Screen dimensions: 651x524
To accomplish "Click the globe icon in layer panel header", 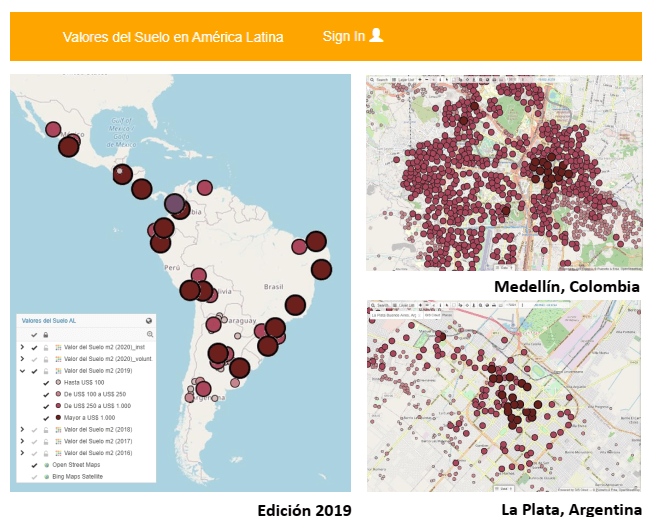I will click(x=149, y=322).
